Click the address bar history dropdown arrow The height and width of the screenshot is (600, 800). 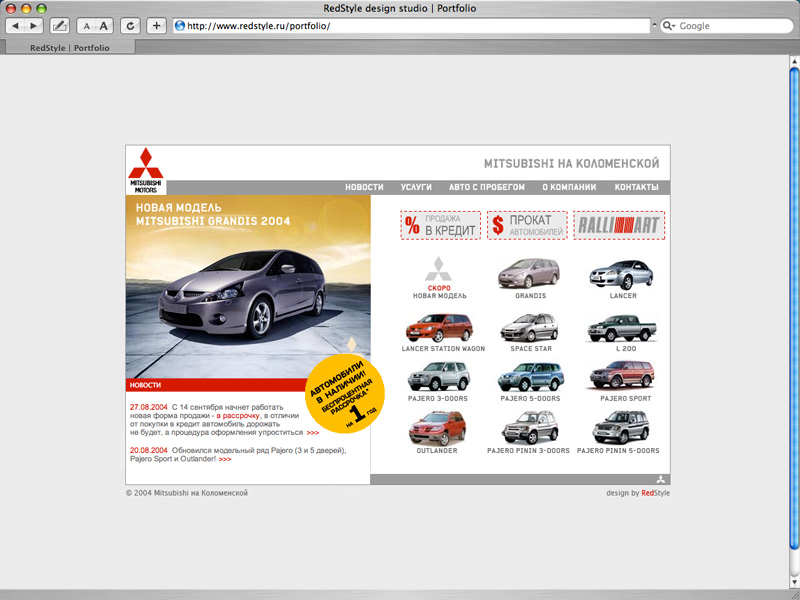click(654, 26)
